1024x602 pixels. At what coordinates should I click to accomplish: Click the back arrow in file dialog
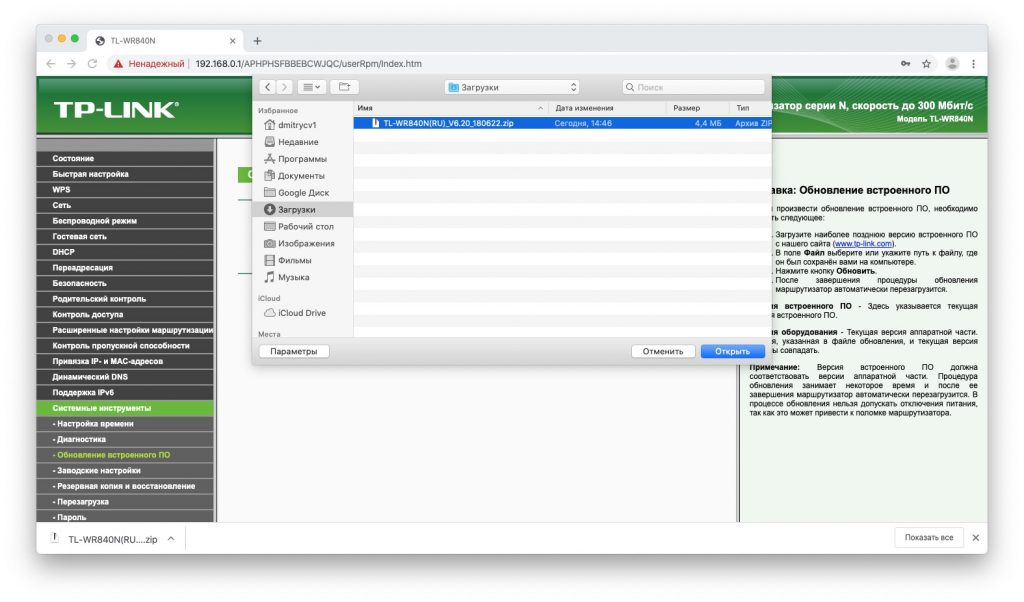pyautogui.click(x=269, y=88)
